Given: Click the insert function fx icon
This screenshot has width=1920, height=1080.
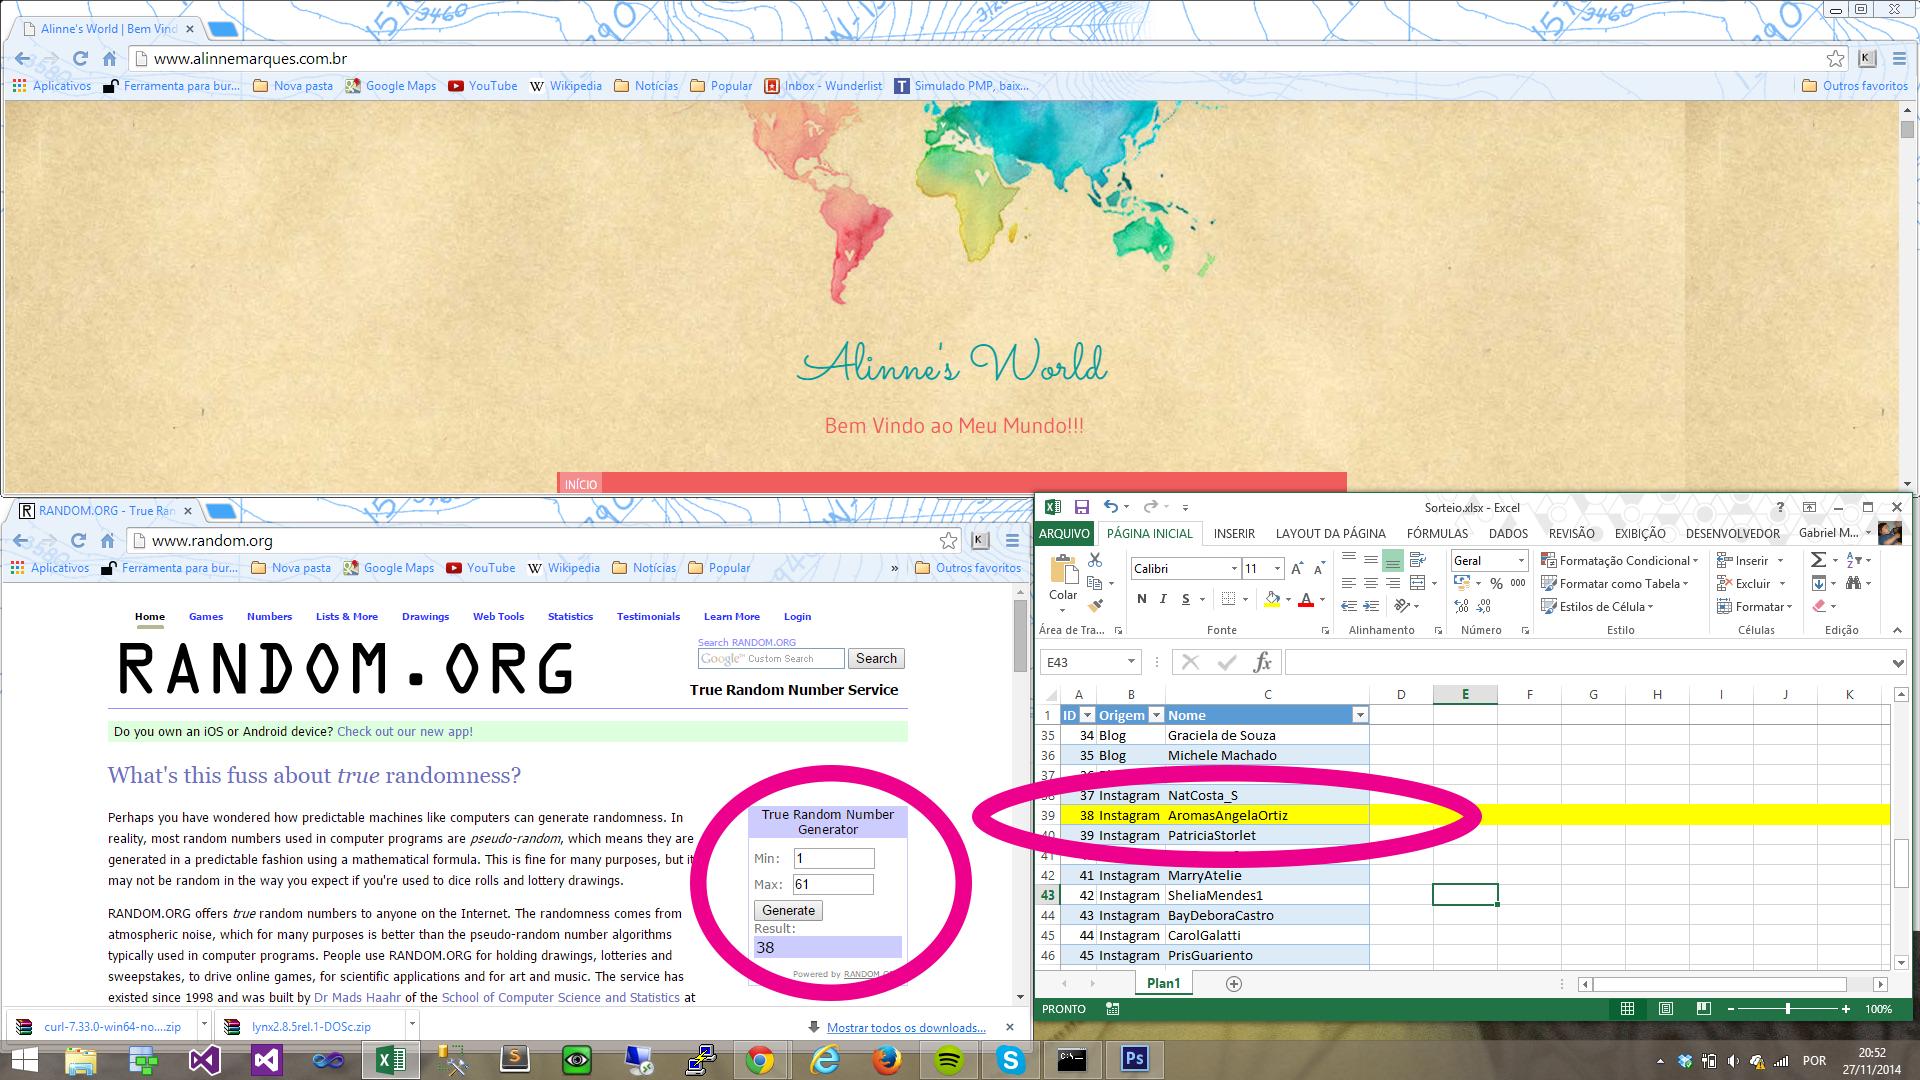Looking at the screenshot, I should pos(1262,662).
